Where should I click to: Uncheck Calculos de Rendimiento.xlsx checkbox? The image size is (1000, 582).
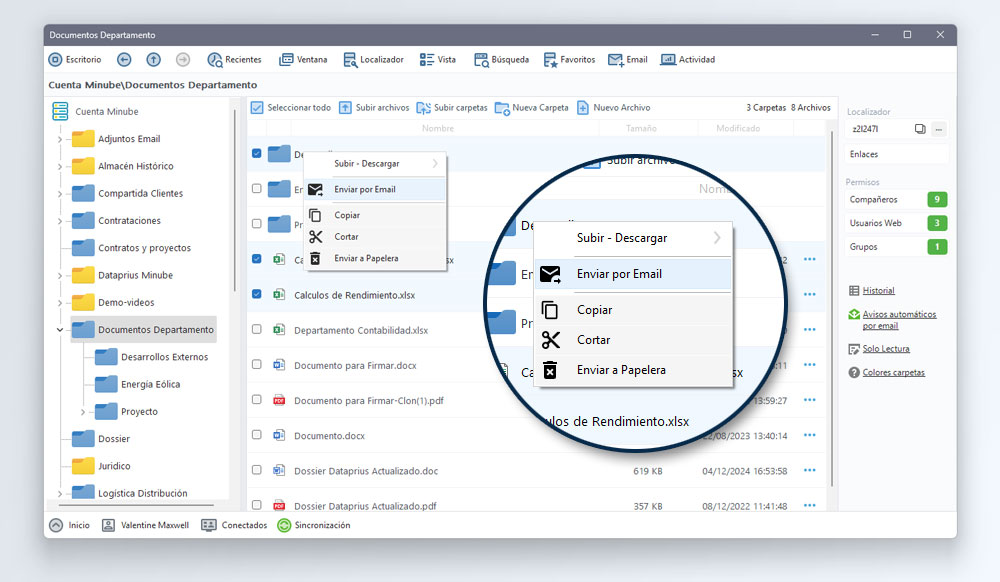coord(256,294)
